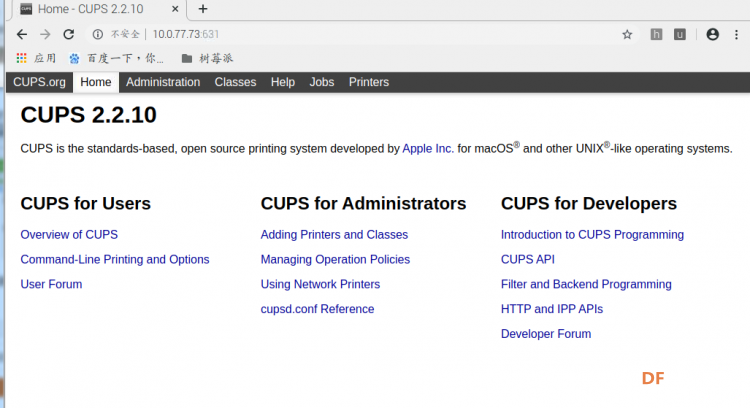The image size is (750, 408).
Task: Open the CUPS.org navigation item
Action: 39,82
